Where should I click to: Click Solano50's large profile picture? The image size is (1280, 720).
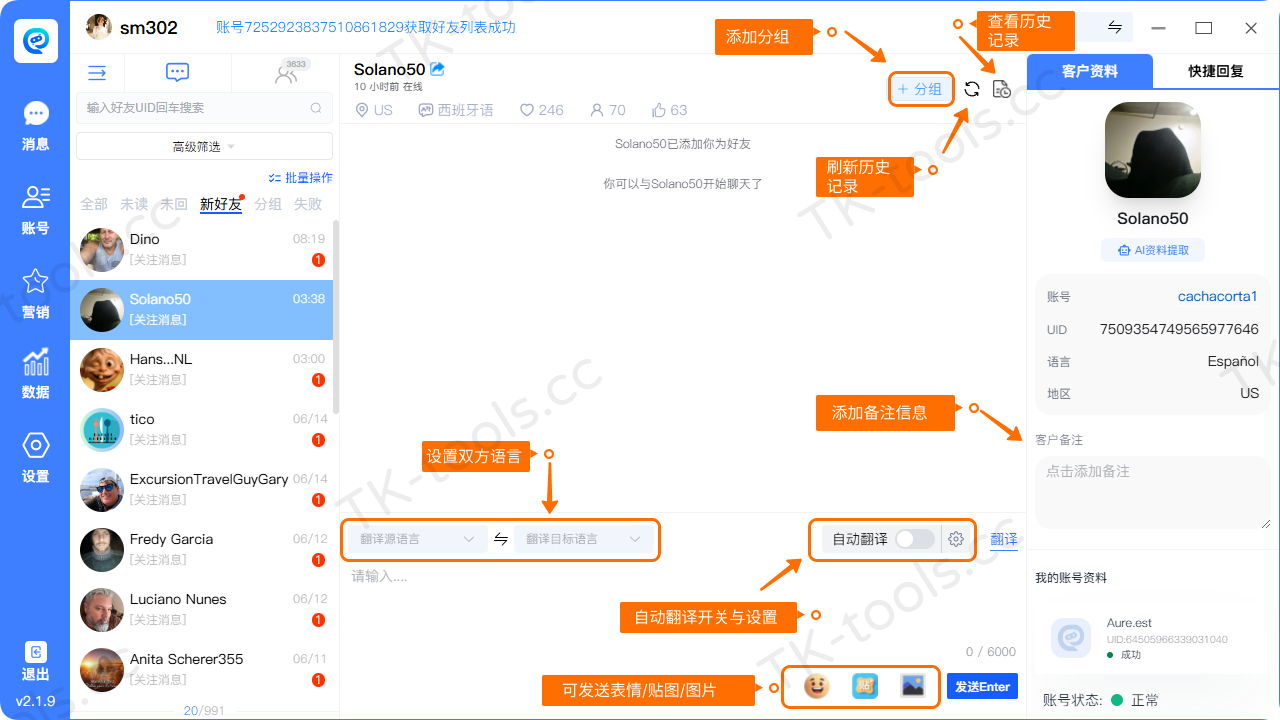coord(1153,150)
